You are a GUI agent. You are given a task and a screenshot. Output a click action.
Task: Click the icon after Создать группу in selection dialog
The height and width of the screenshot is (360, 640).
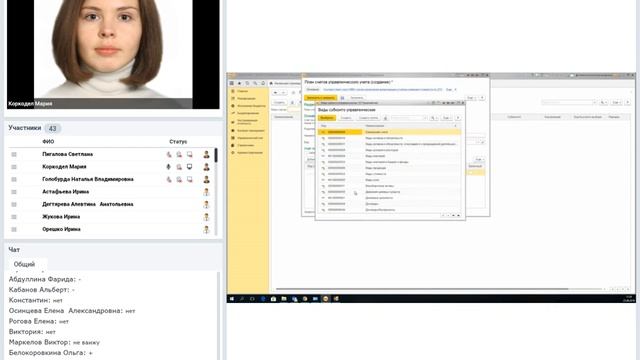385,118
